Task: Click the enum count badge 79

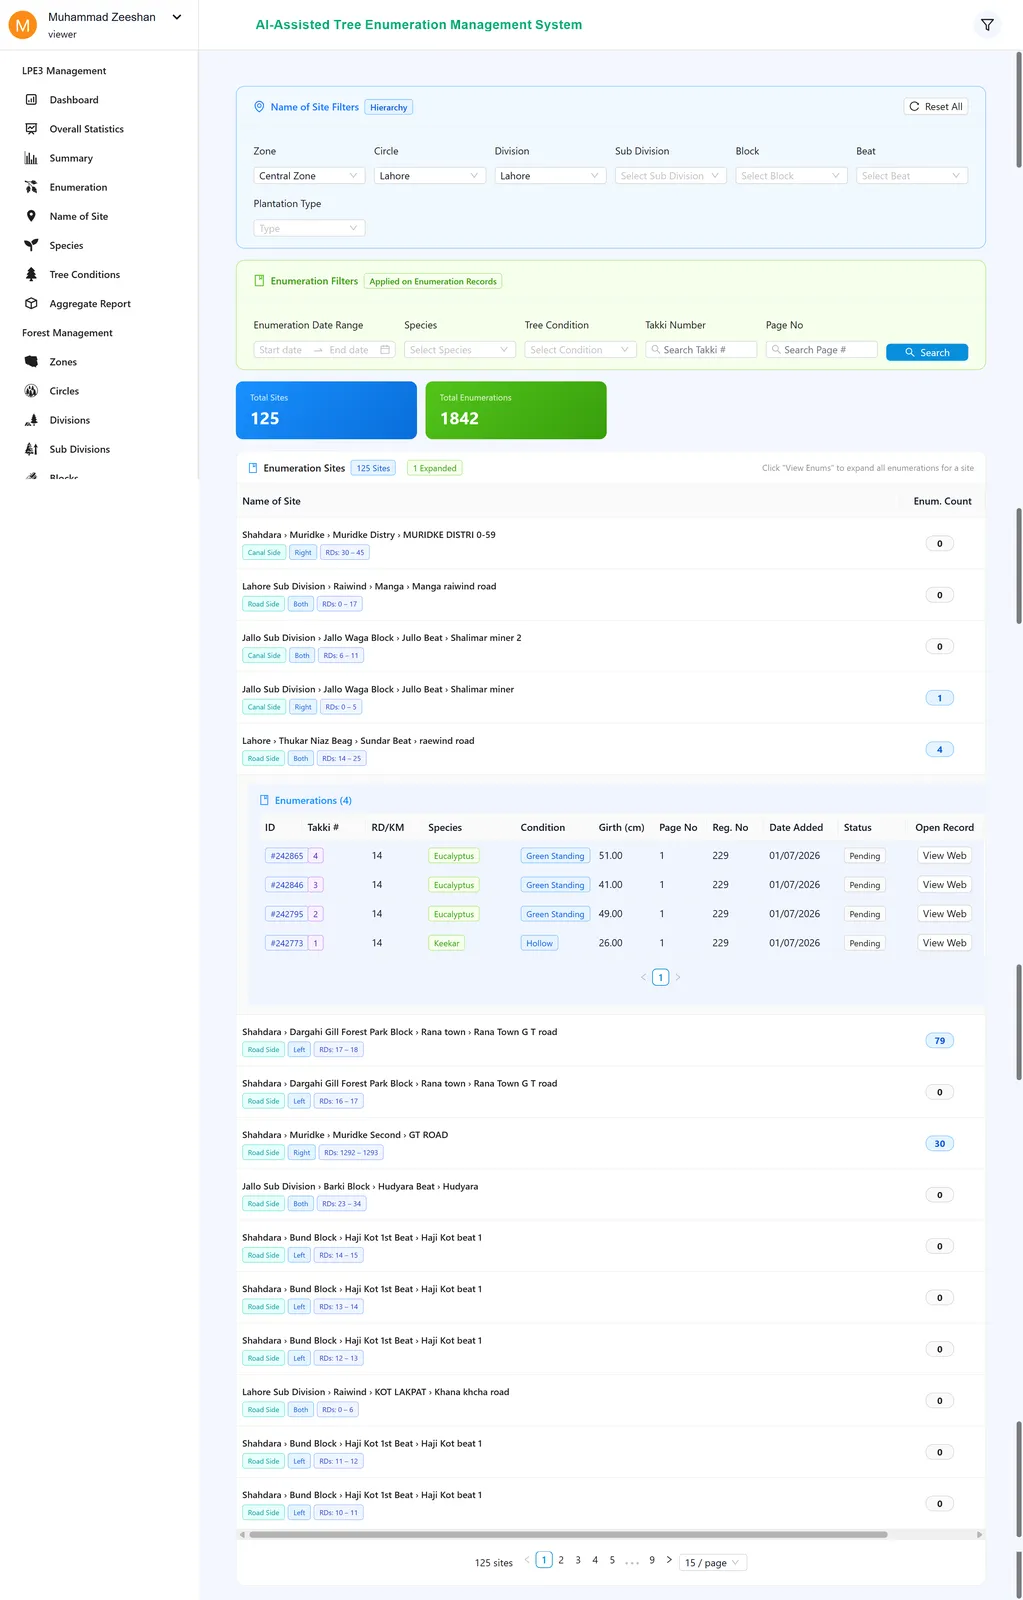Action: pyautogui.click(x=940, y=1041)
